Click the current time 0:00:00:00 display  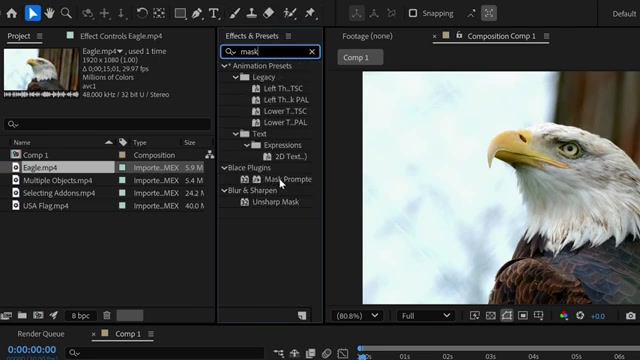32,350
